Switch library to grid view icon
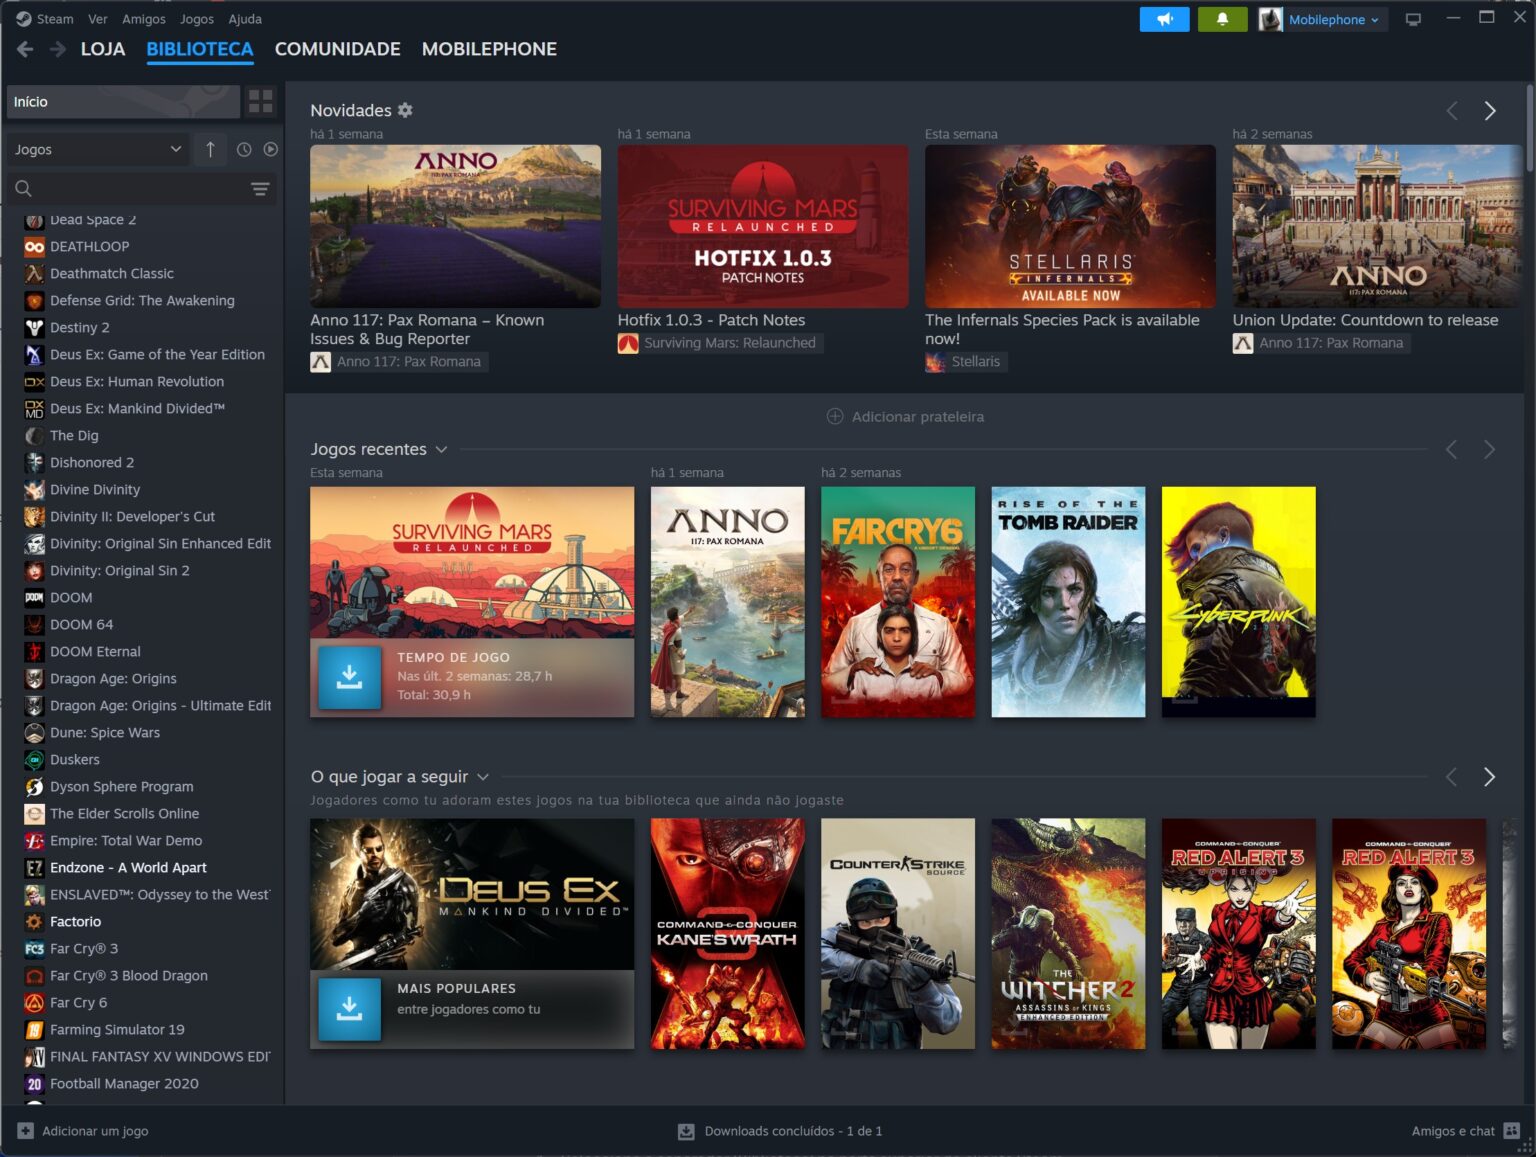 [x=261, y=101]
